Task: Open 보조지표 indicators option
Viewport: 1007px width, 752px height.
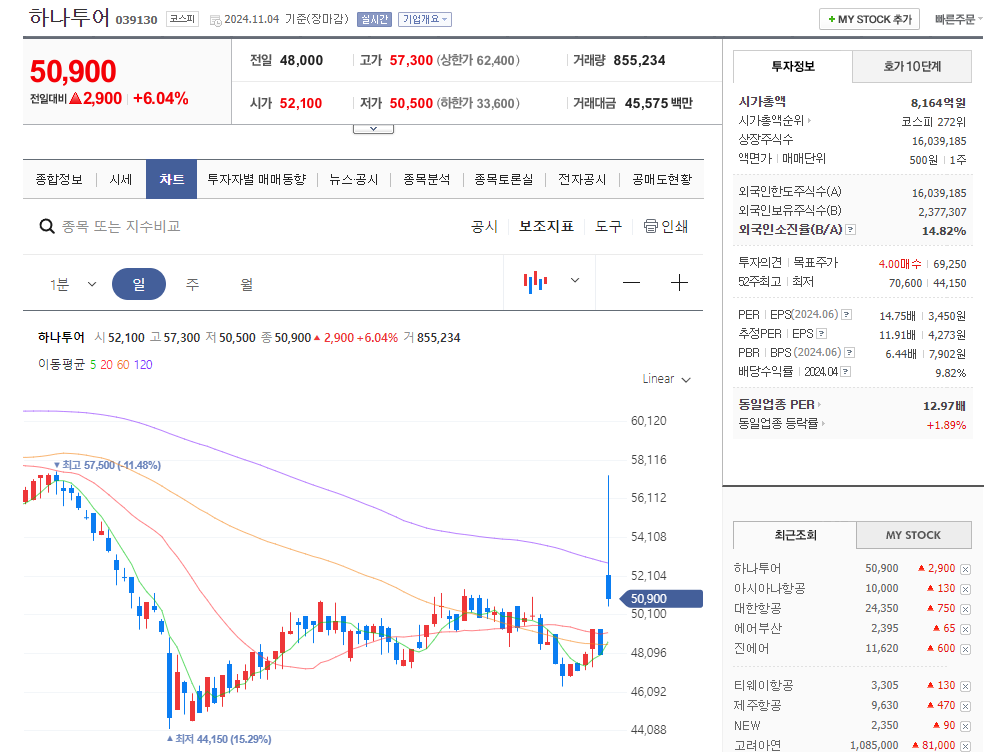Action: tap(546, 226)
